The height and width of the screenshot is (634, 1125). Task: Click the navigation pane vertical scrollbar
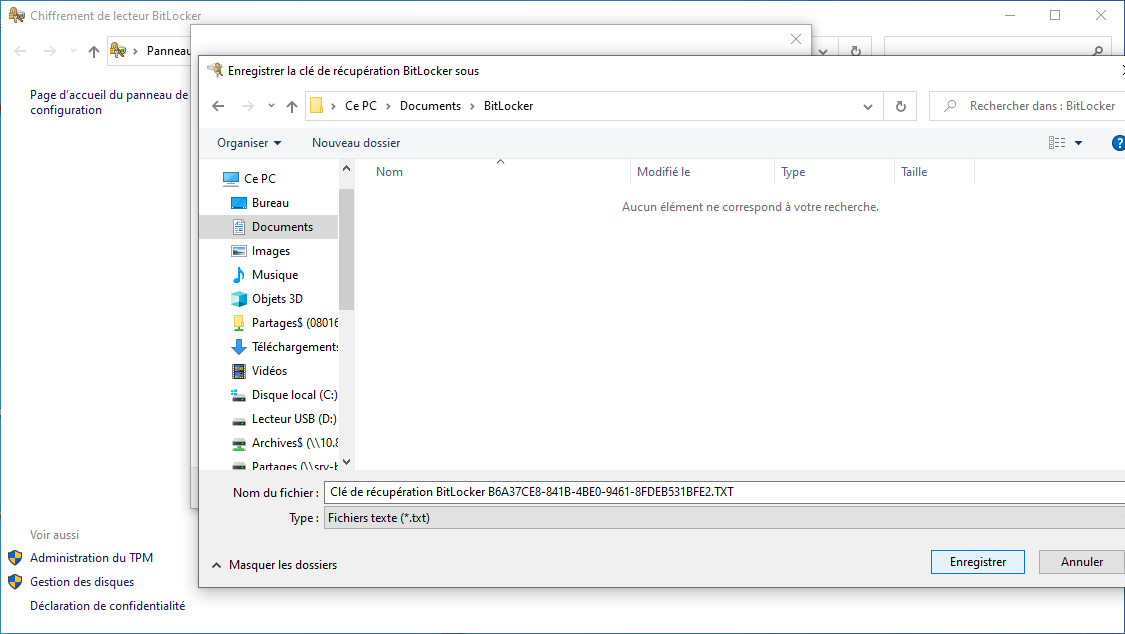click(x=346, y=250)
